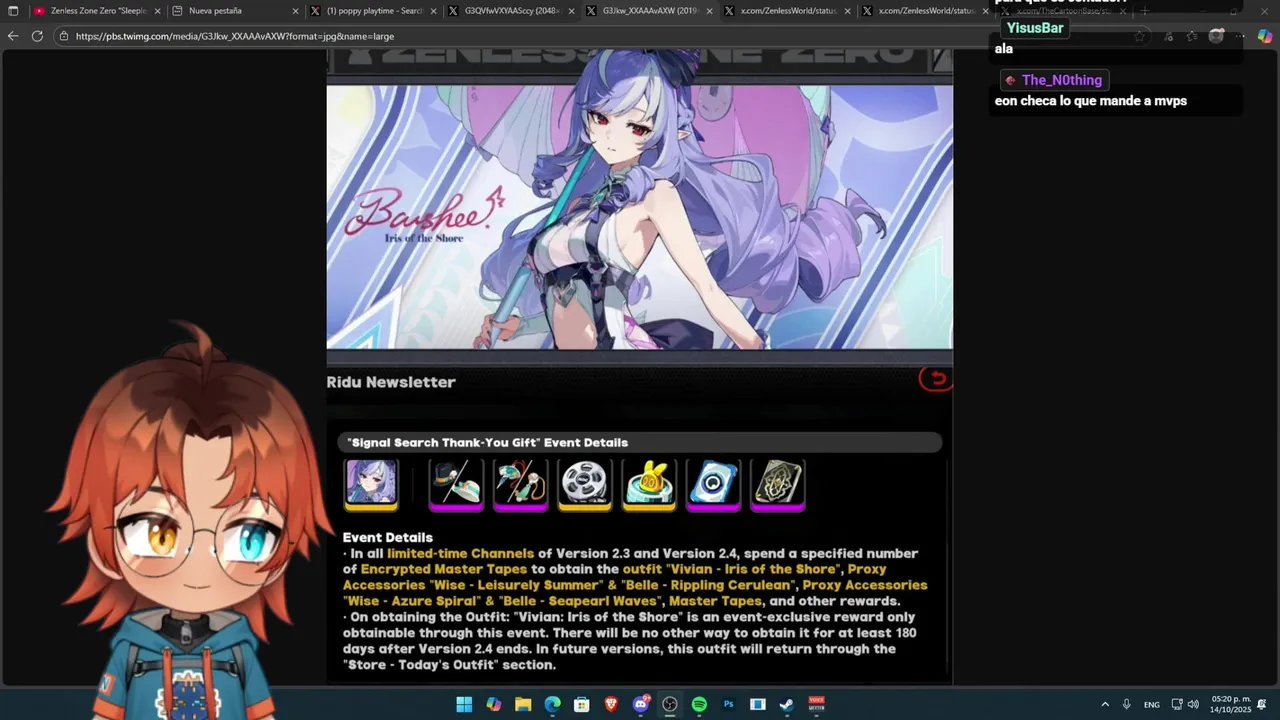The width and height of the screenshot is (1280, 720).
Task: Click the "Event Details" bold heading
Action: point(388,537)
